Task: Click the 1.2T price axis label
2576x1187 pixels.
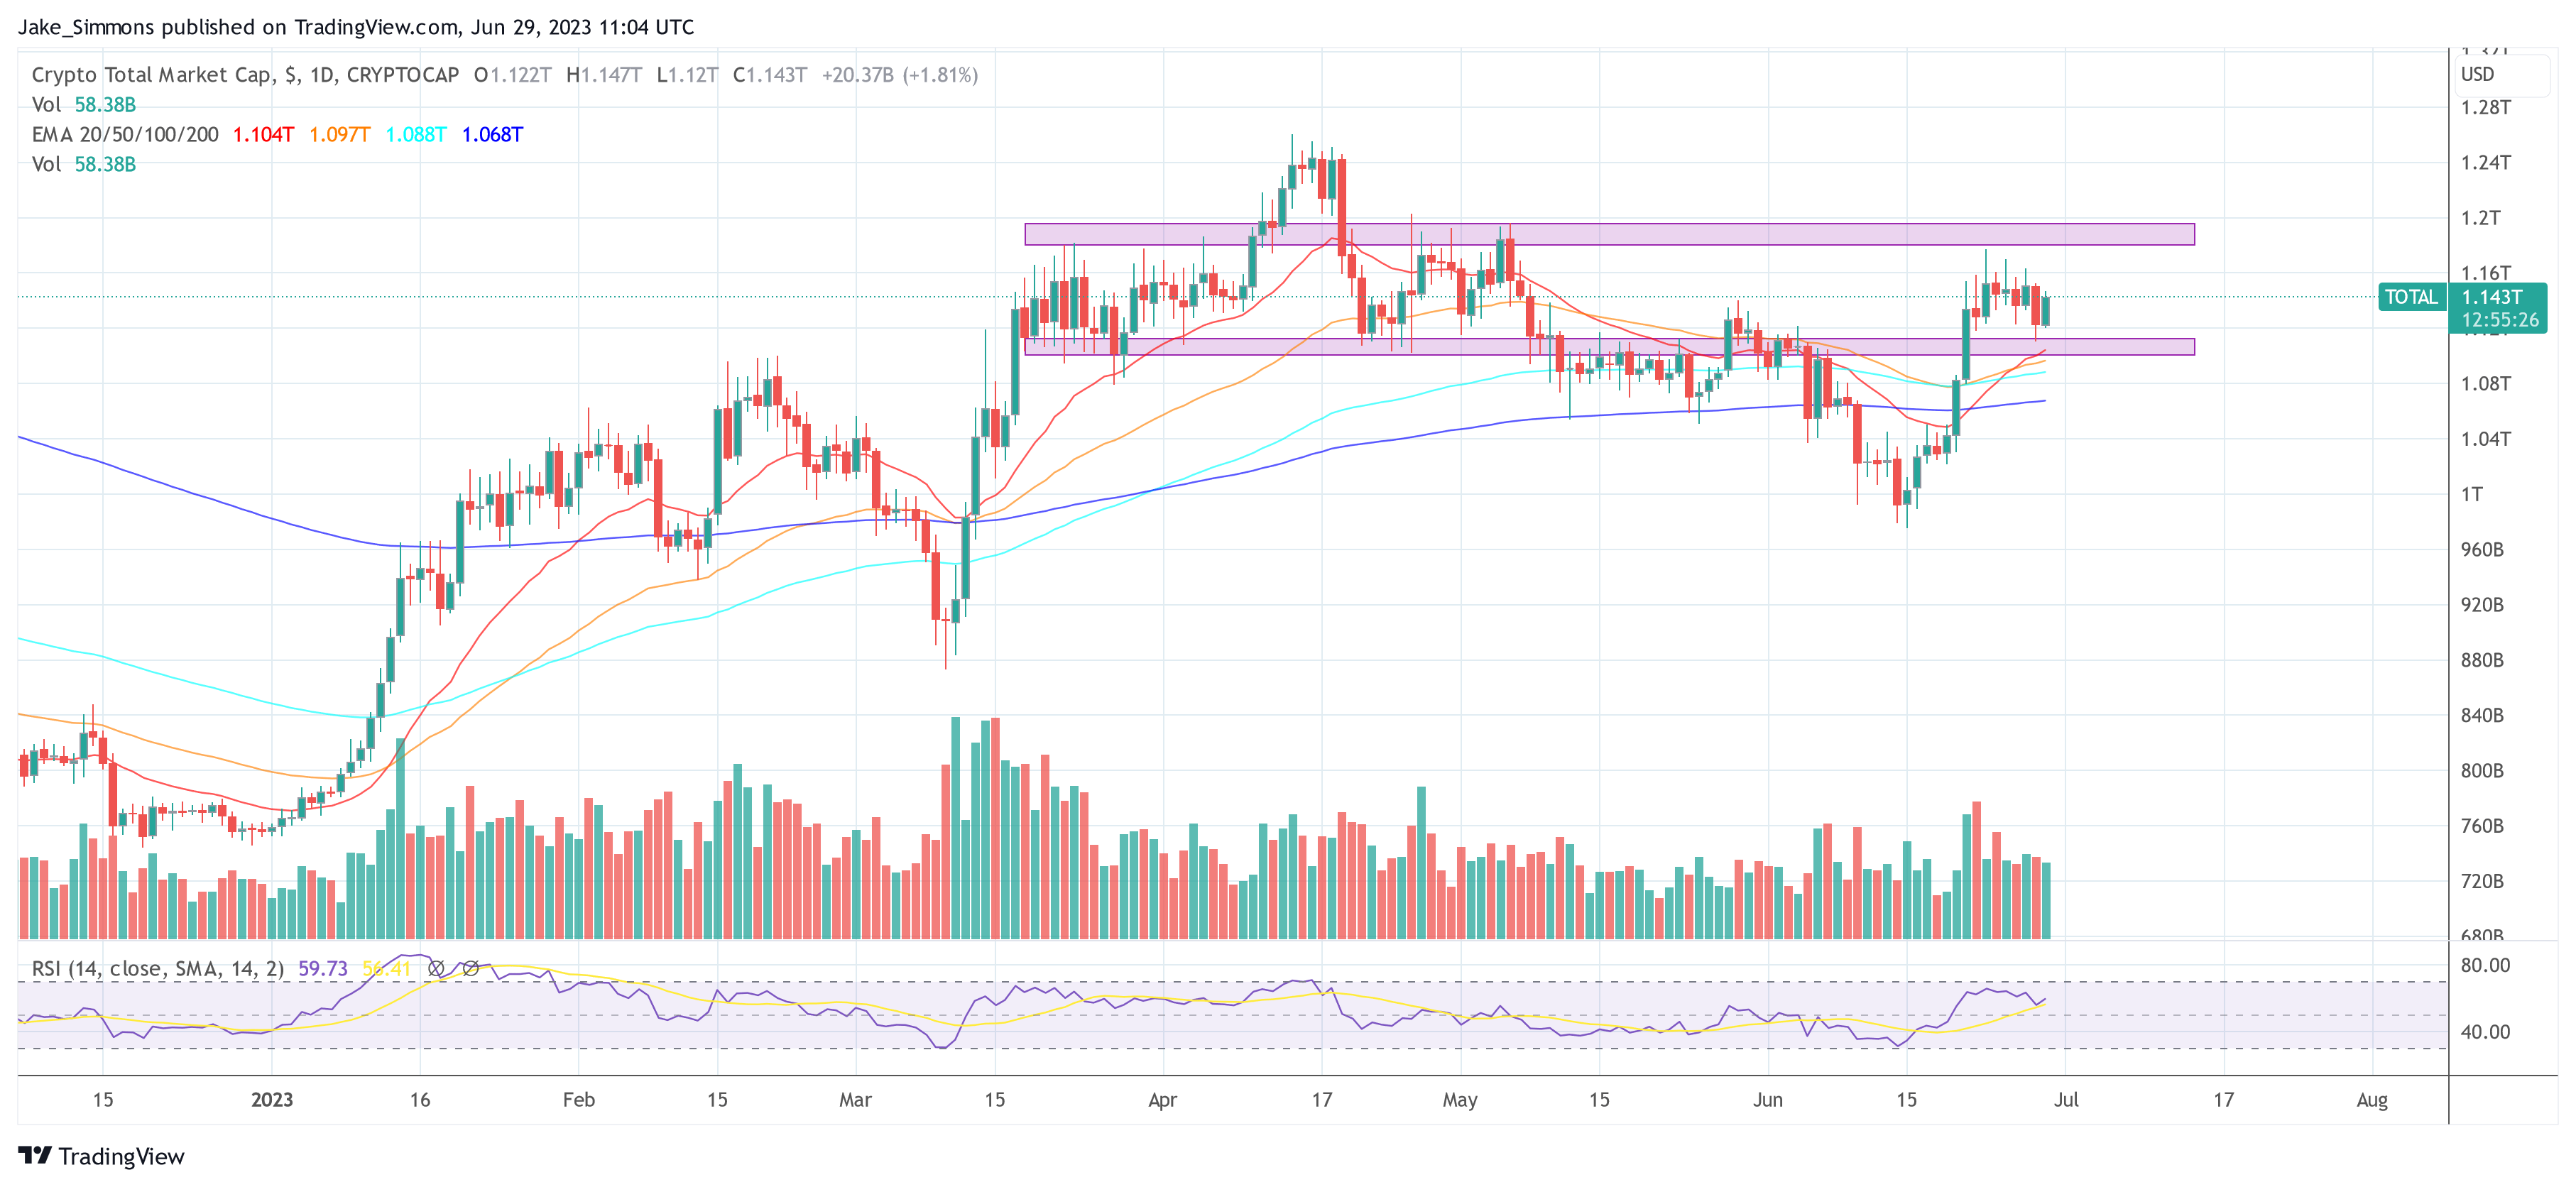Action: click(x=2480, y=217)
